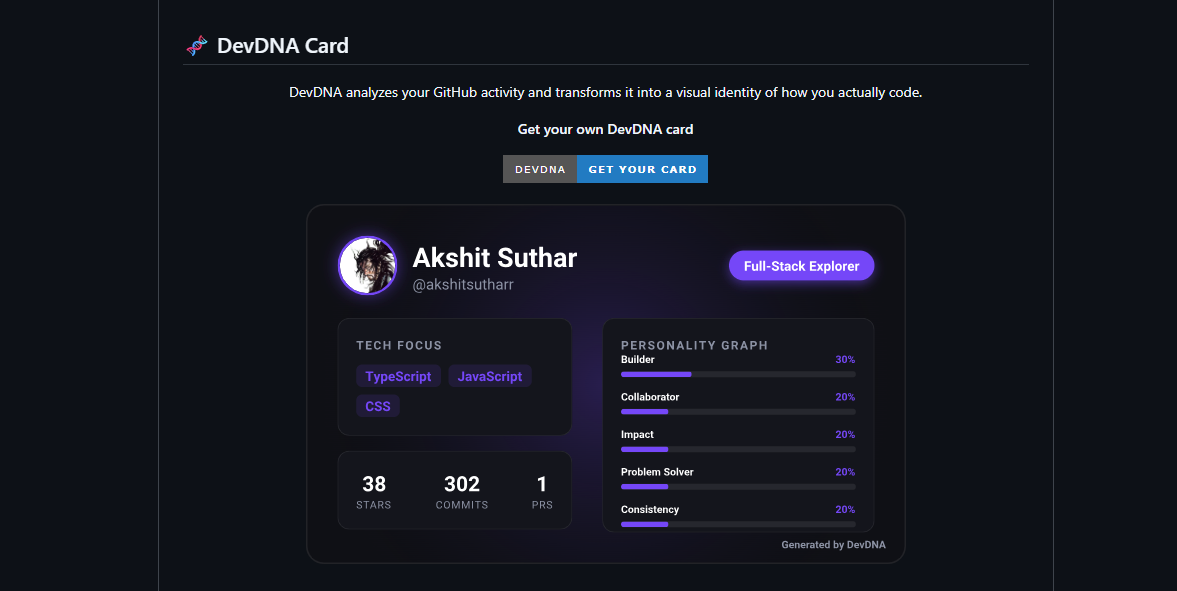This screenshot has height=591, width=1177.
Task: Click the 38 STARS stat
Action: [373, 491]
